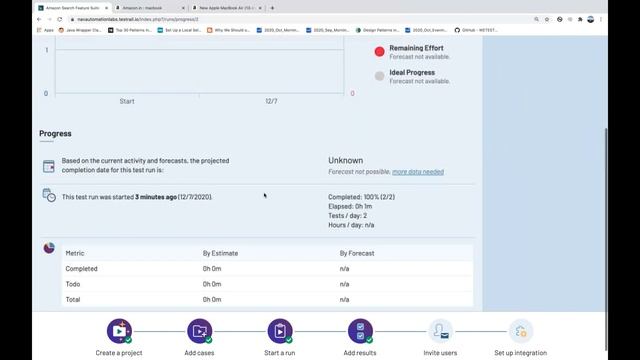Click the Hours / day: n/a text
Screen dimensions: 640x360
point(351,225)
